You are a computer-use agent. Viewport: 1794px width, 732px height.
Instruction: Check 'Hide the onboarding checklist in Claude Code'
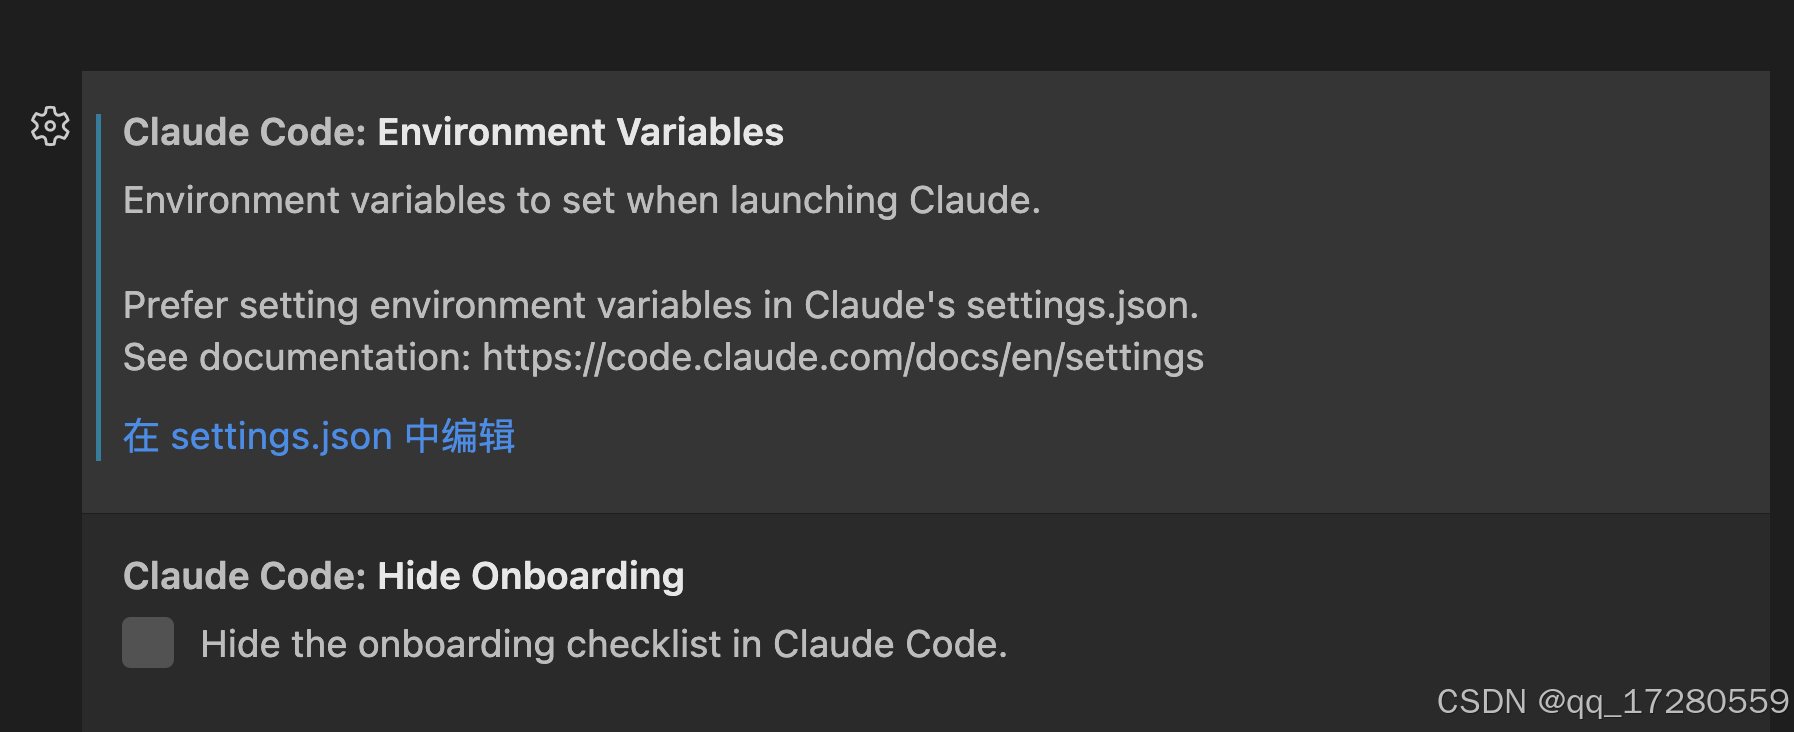[x=147, y=643]
